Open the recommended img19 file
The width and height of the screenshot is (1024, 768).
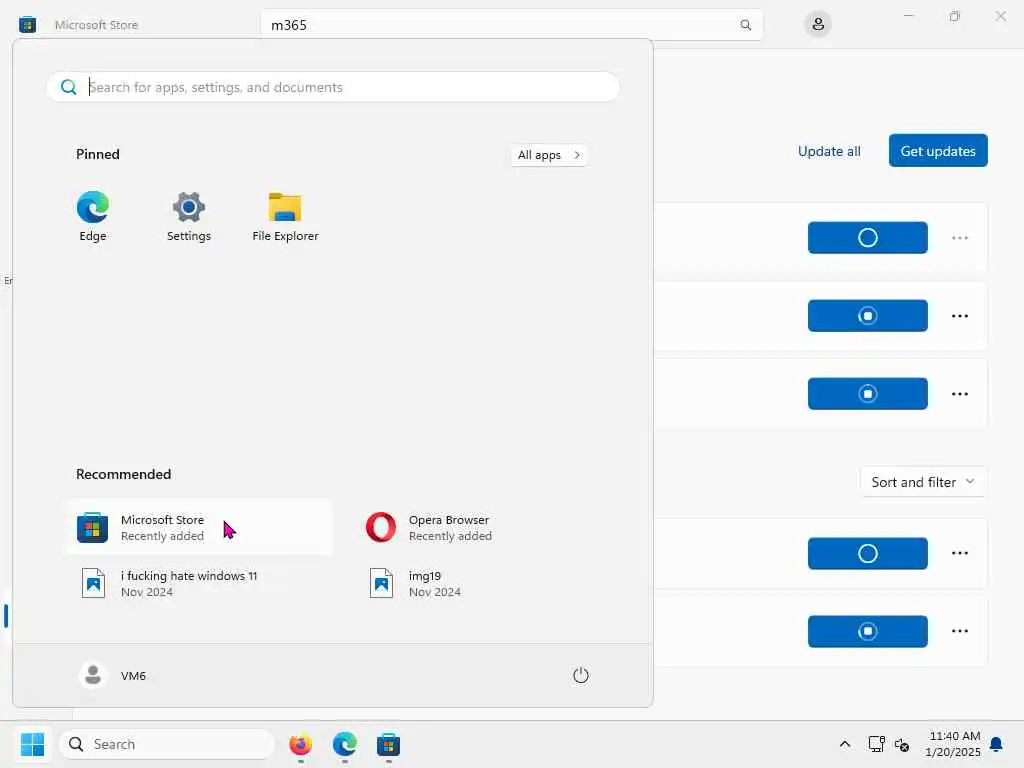tap(488, 583)
